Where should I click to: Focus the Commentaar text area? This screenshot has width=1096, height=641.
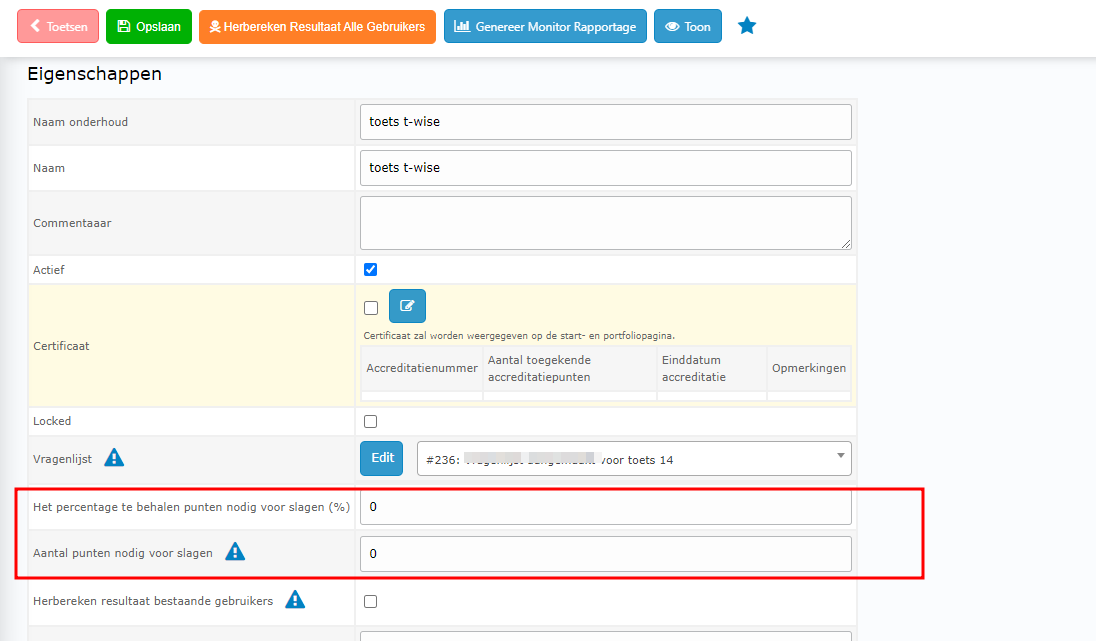[605, 222]
